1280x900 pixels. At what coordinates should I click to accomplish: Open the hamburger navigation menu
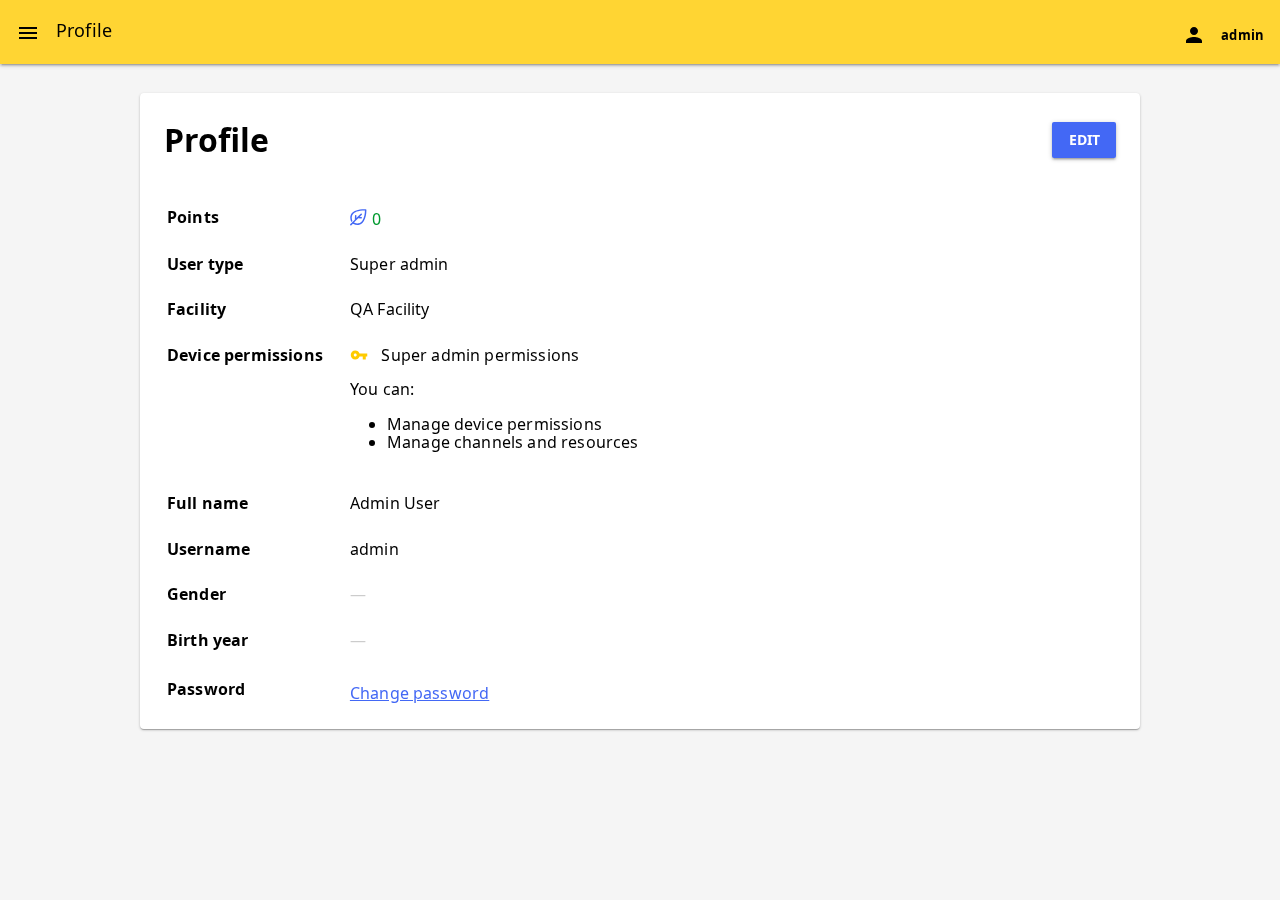[28, 33]
